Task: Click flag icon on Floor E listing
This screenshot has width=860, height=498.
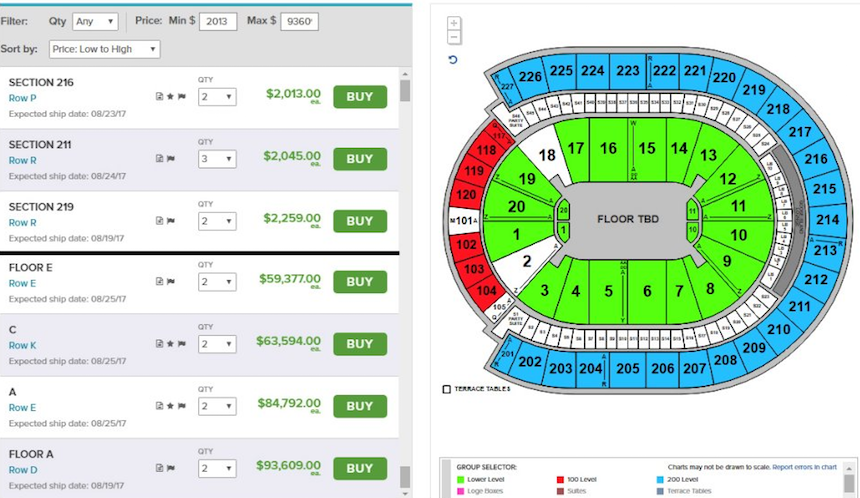Action: [x=170, y=282]
